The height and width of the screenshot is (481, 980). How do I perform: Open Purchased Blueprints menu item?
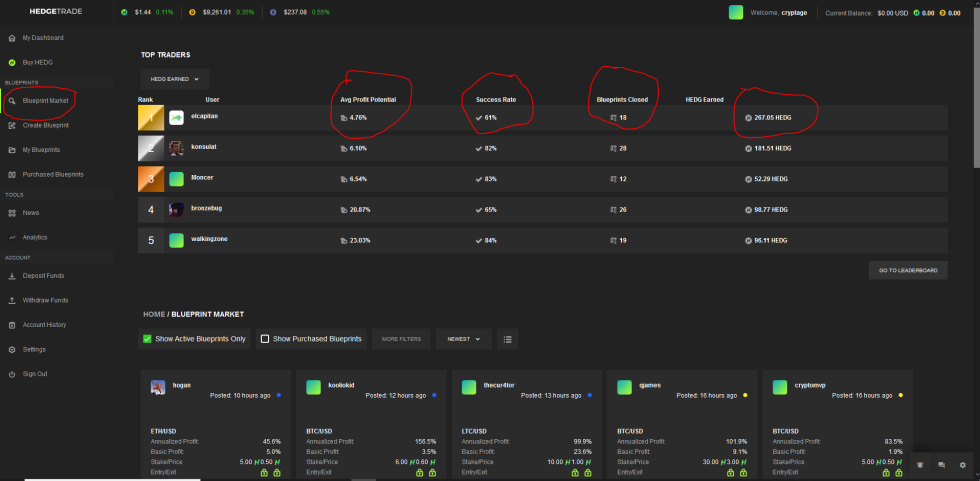point(52,175)
